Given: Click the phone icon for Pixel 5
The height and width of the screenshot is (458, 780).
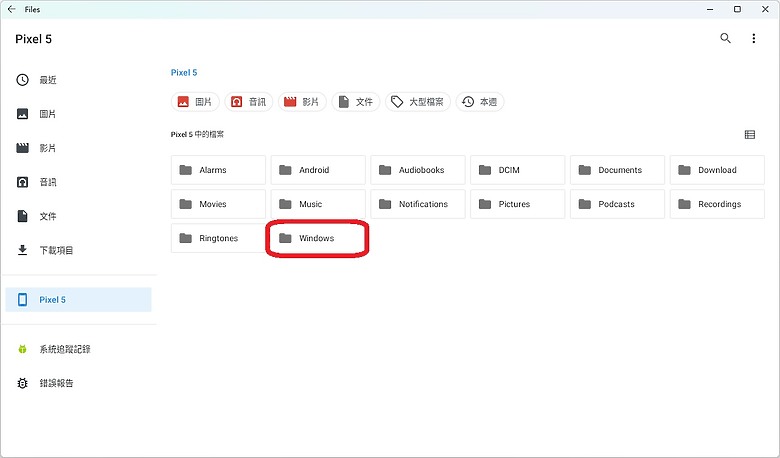Looking at the screenshot, I should tap(22, 299).
